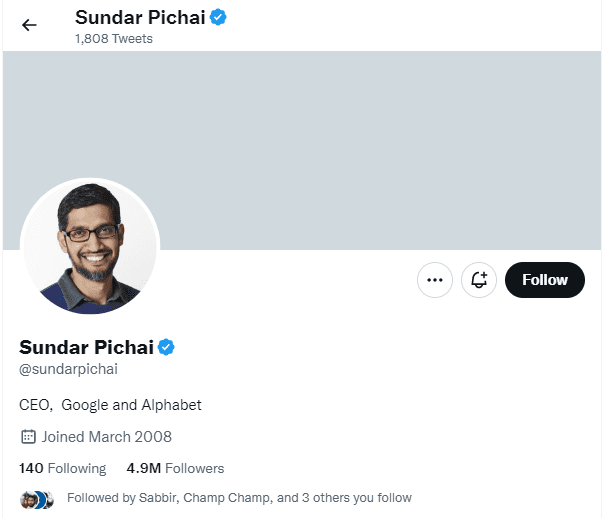Image resolution: width=602 pixels, height=518 pixels.
Task: Open the gray header banner image
Action: [302, 150]
